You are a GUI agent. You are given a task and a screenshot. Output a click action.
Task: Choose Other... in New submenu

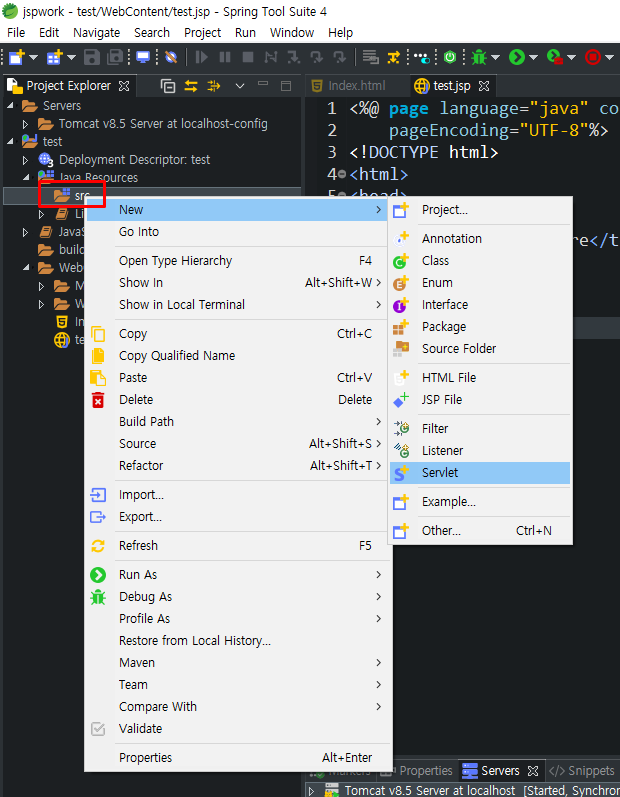[x=480, y=530]
